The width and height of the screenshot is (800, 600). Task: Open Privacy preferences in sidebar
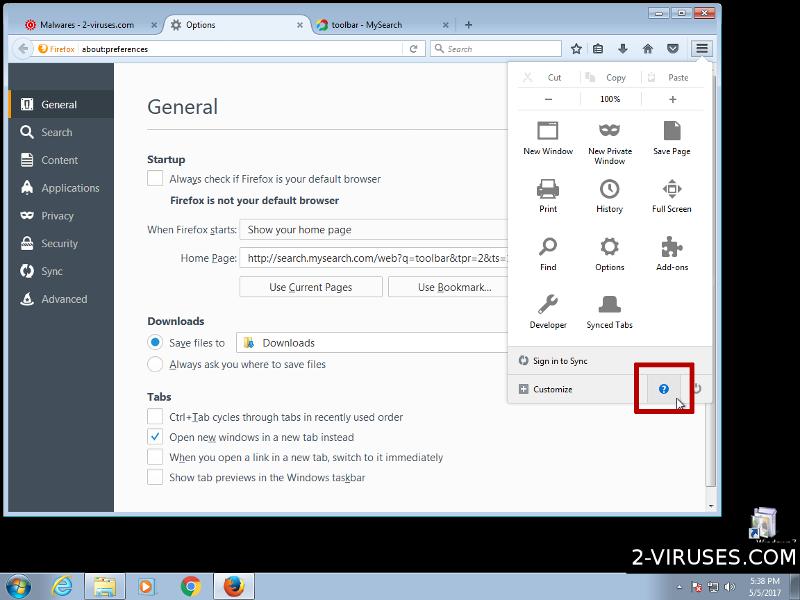[61, 216]
